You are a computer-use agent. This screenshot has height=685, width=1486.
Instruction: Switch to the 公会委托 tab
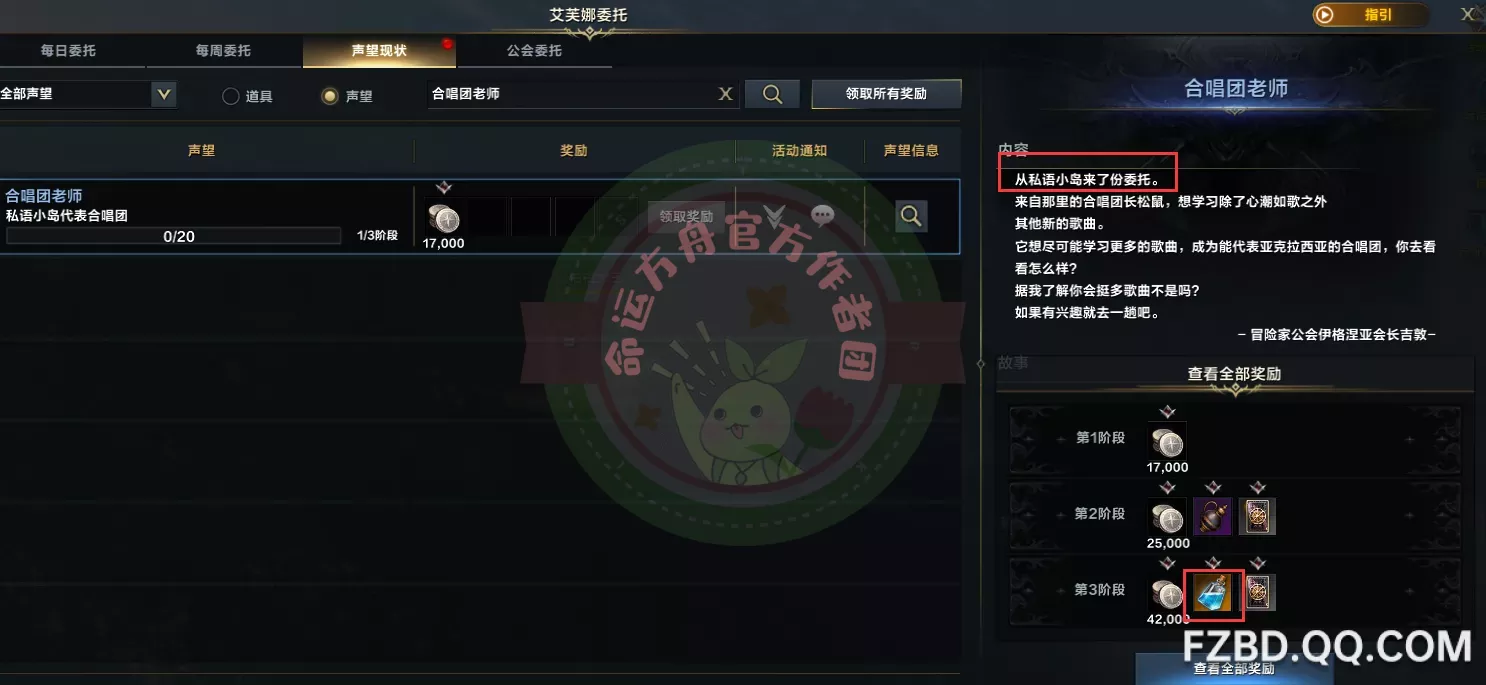coord(534,50)
